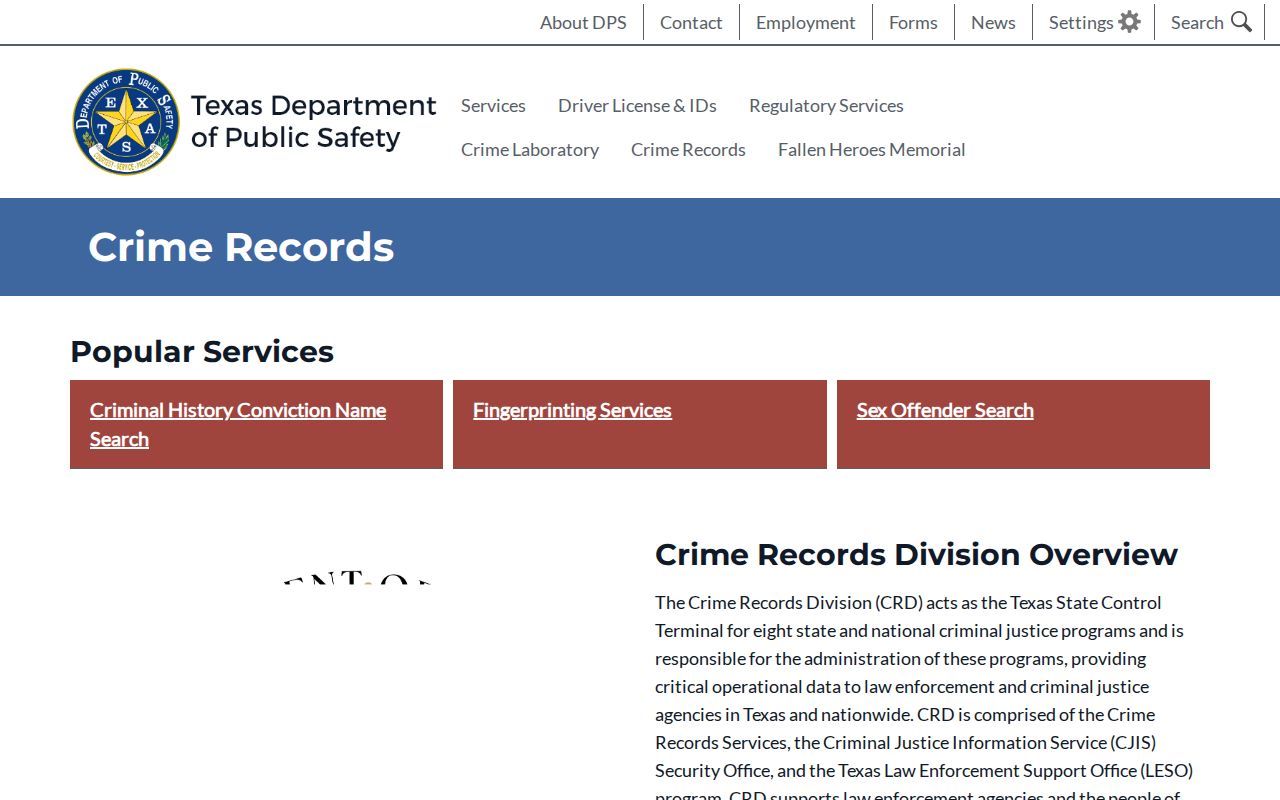Click the Search magnifier icon

[x=1241, y=22]
